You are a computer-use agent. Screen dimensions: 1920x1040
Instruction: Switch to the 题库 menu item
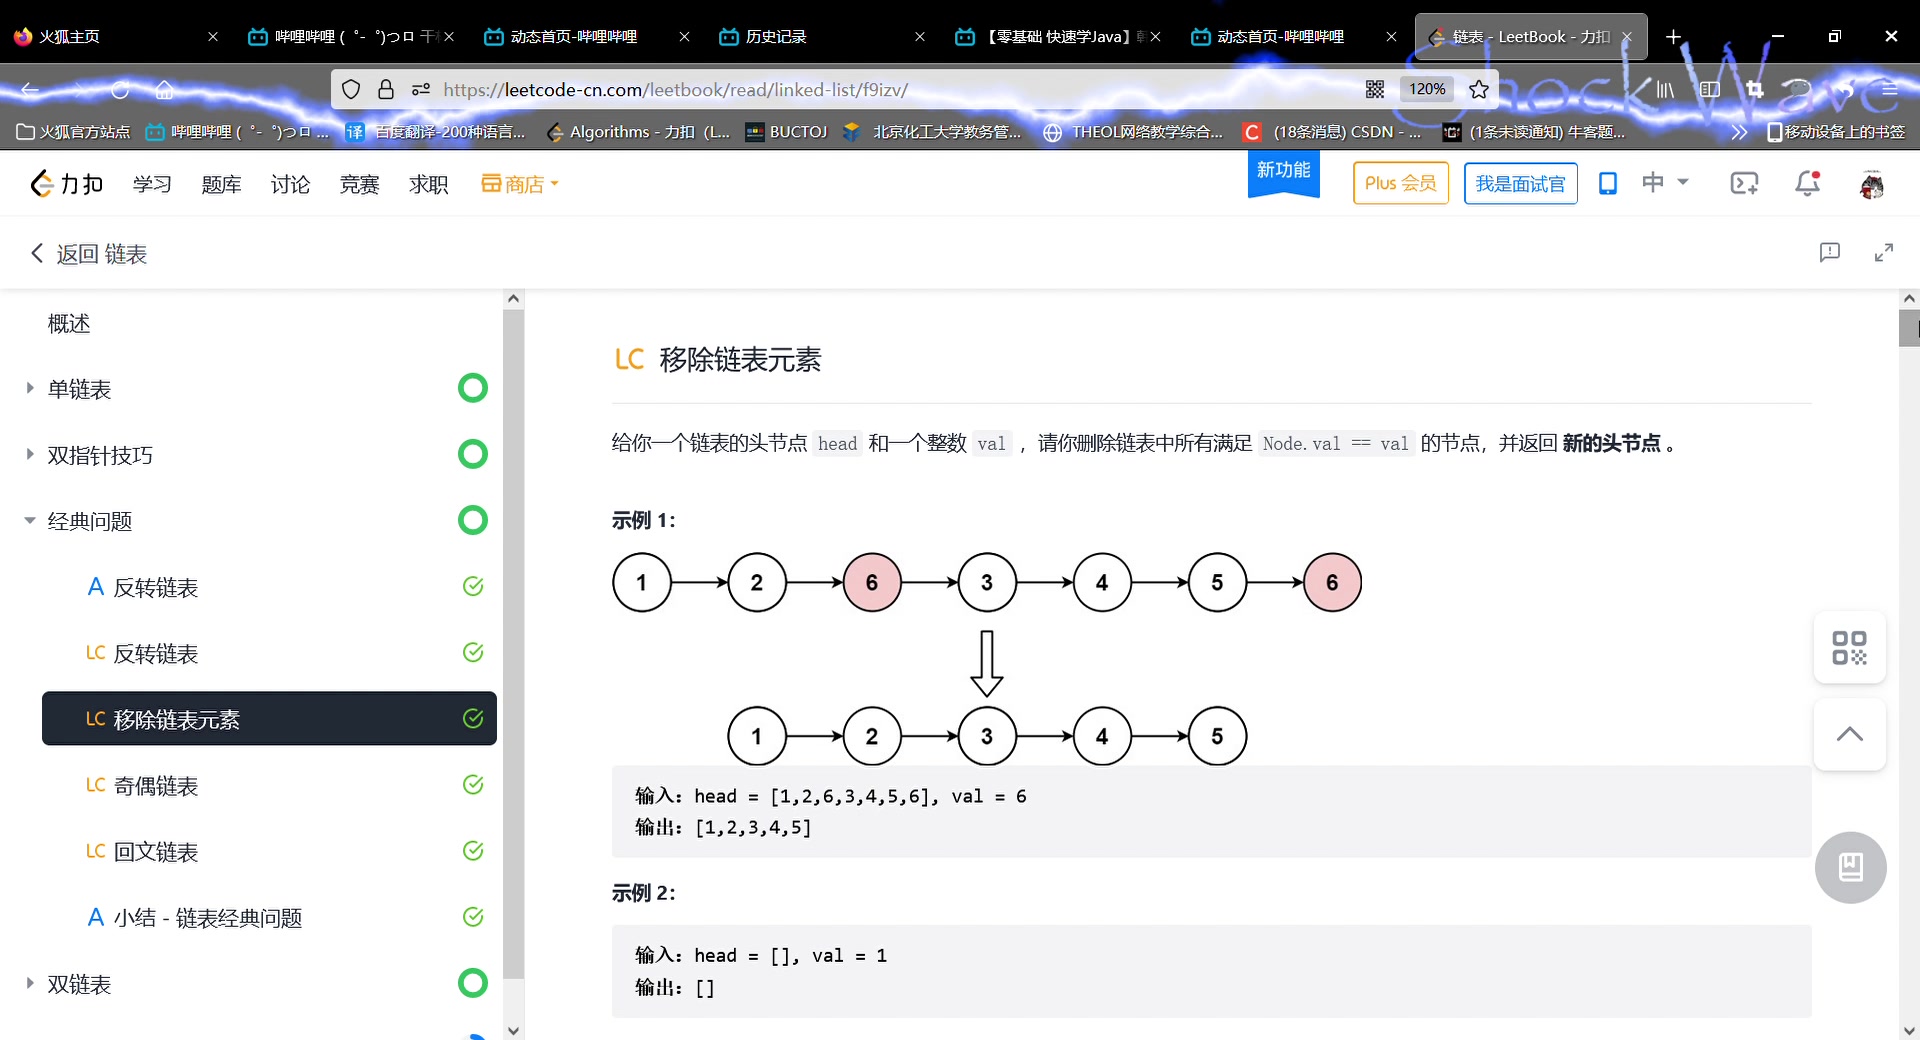click(x=221, y=183)
